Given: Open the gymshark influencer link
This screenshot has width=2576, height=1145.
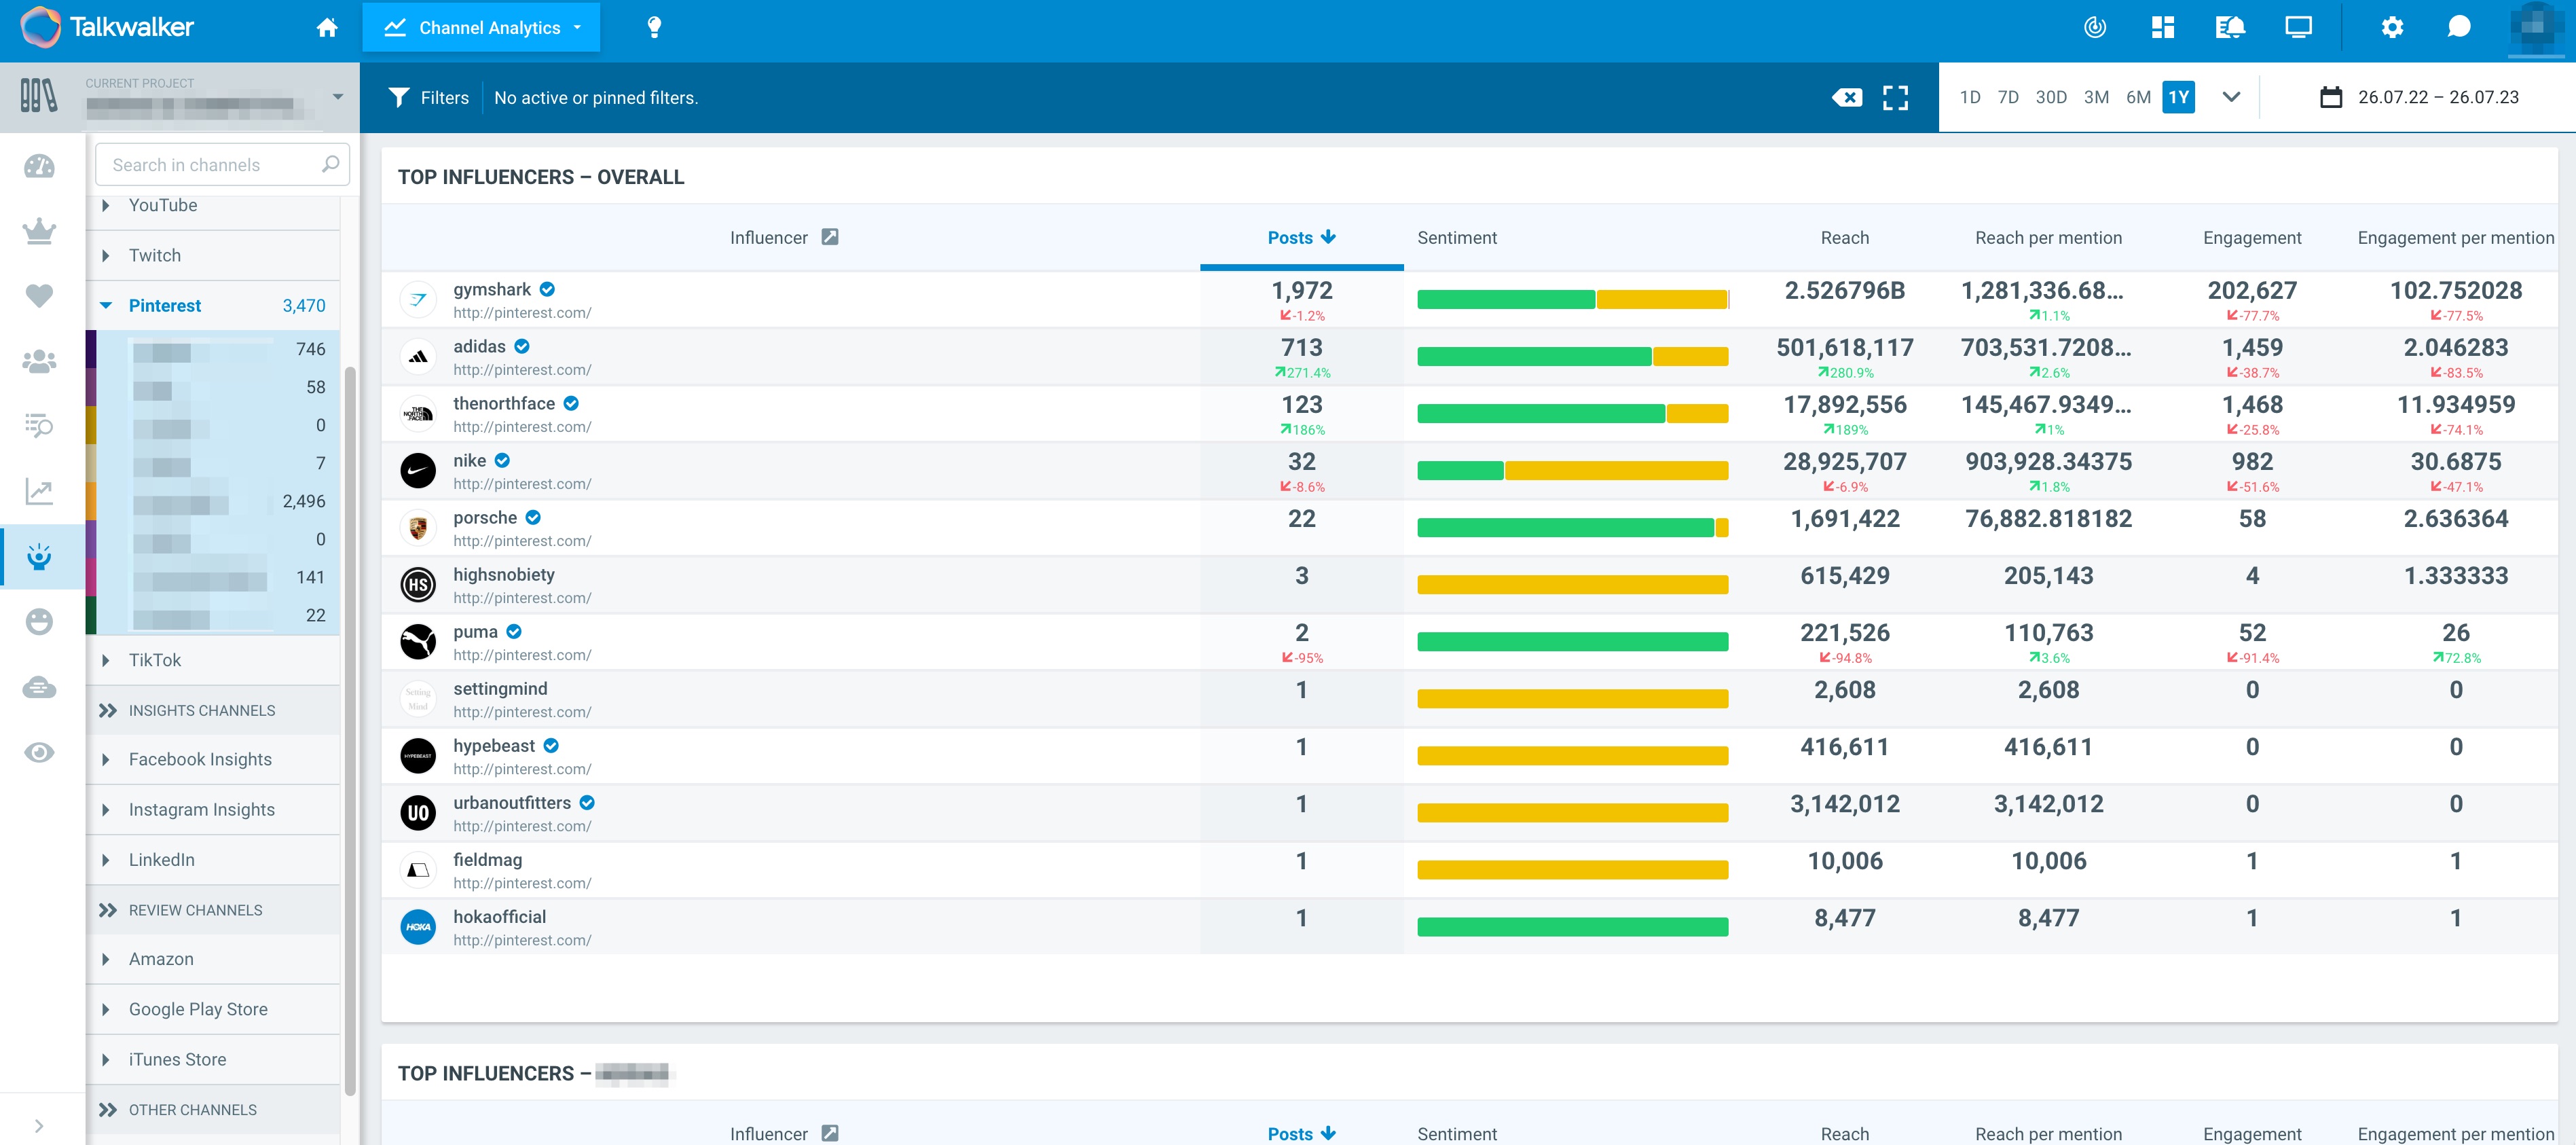Looking at the screenshot, I should pyautogui.click(x=491, y=289).
